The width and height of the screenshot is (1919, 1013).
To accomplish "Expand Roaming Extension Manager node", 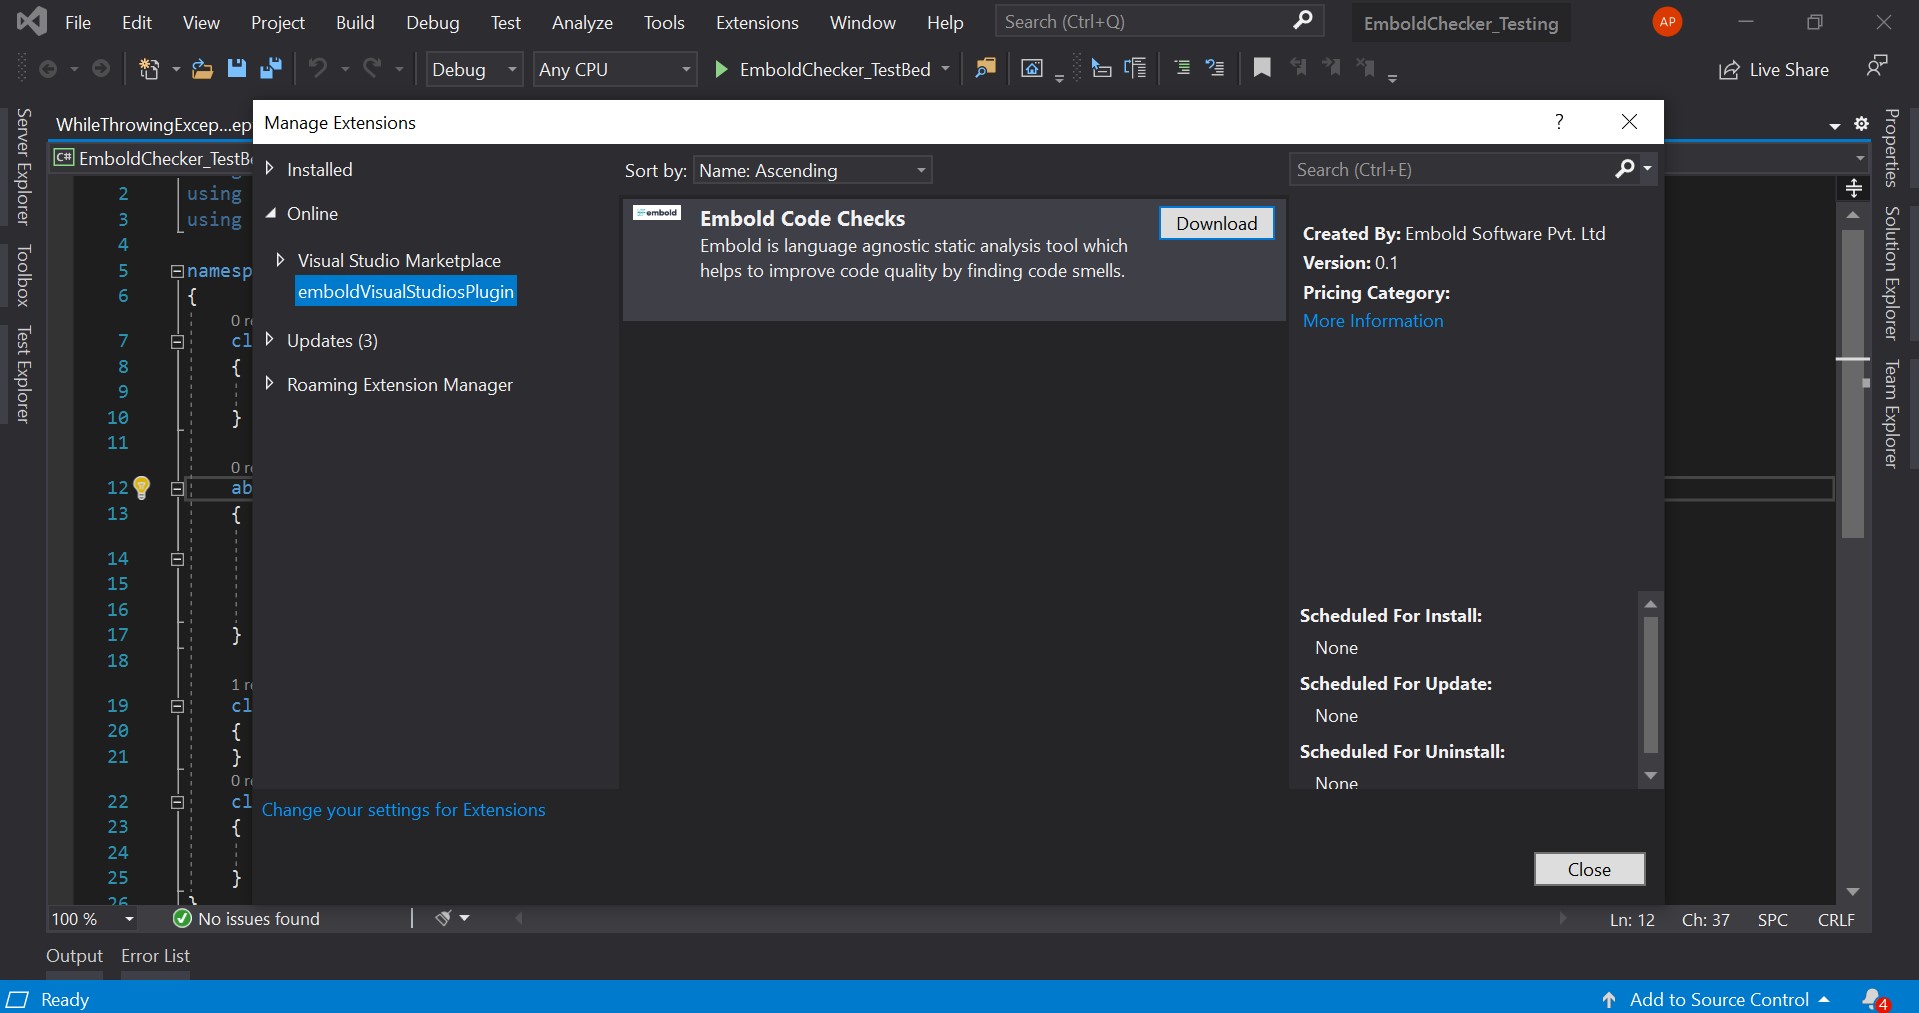I will (269, 384).
